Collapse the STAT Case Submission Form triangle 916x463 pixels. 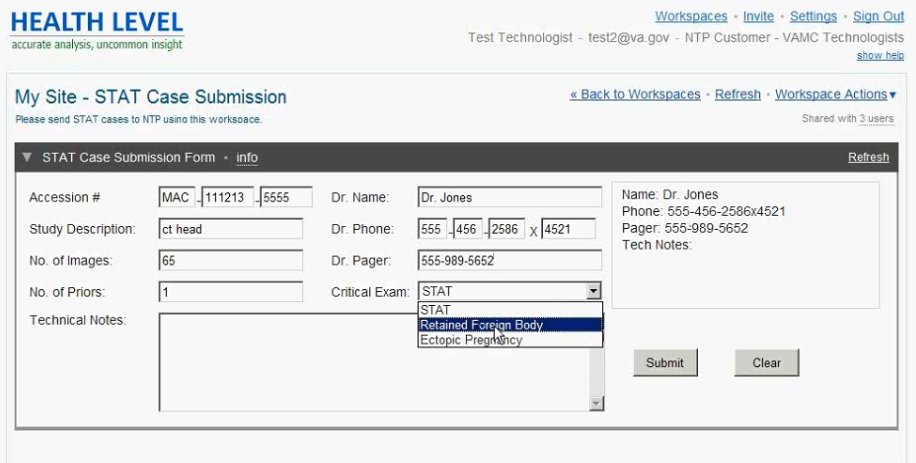(27, 157)
